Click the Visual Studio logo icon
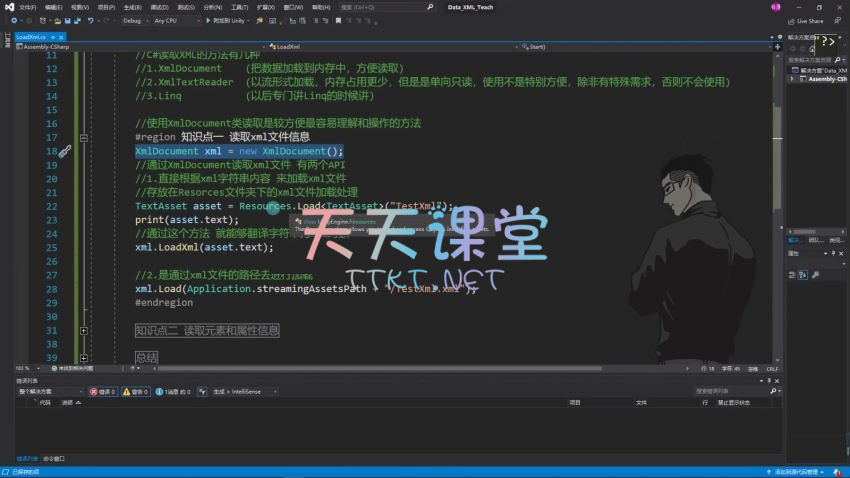The width and height of the screenshot is (850, 478). (x=7, y=6)
